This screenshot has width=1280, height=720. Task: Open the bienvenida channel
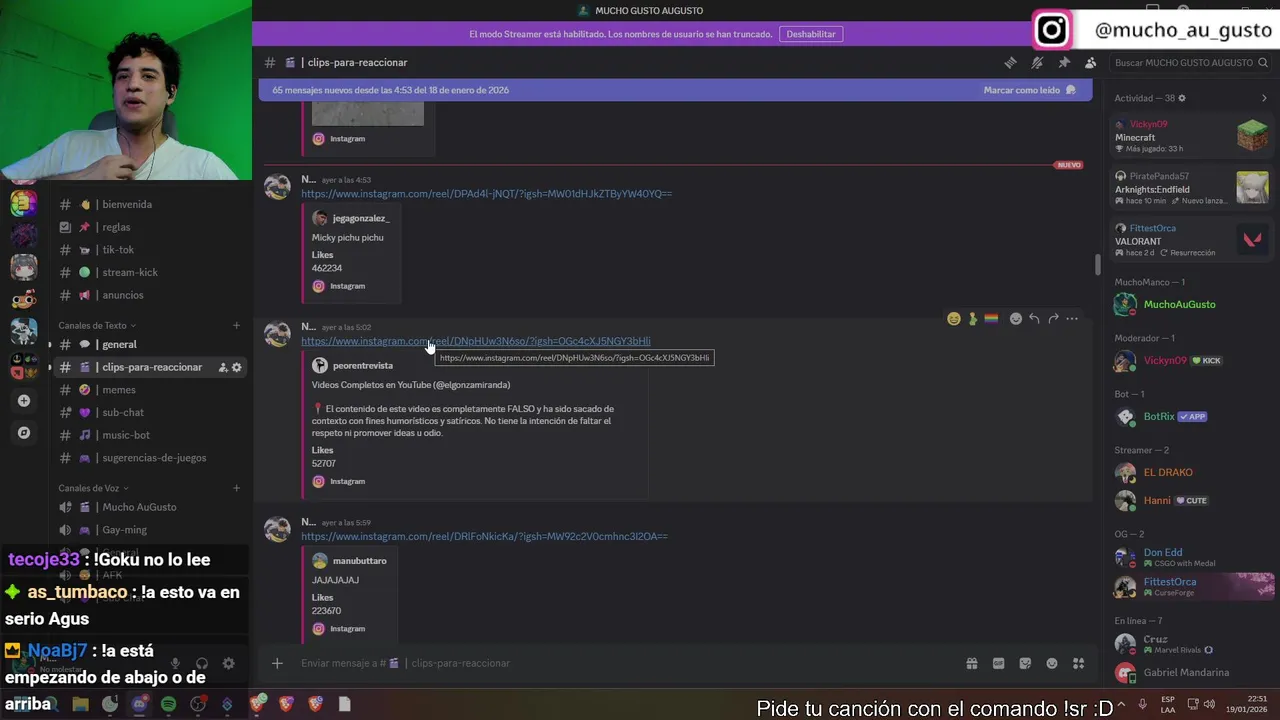[x=127, y=204]
